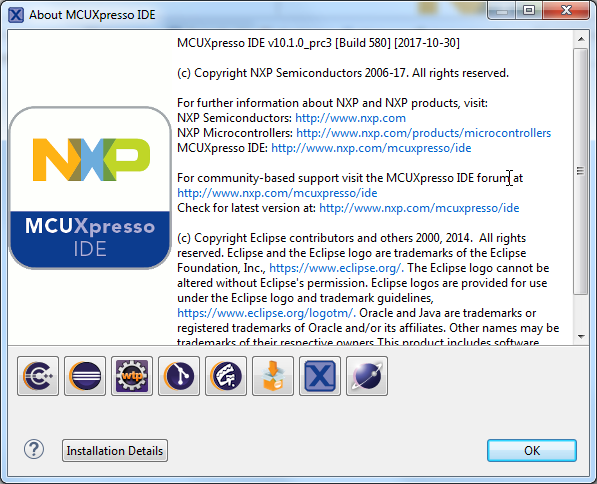597x484 pixels.
Task: Follow the http://www.nxp.com link
Action: point(350,118)
